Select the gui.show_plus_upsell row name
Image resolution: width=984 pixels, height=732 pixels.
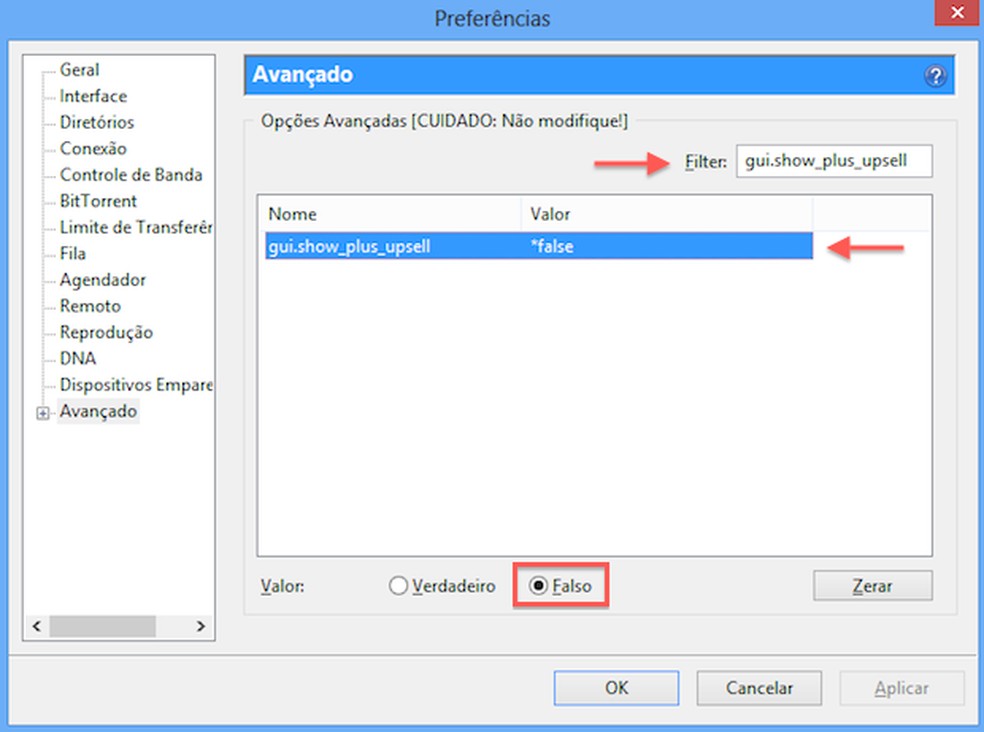349,246
